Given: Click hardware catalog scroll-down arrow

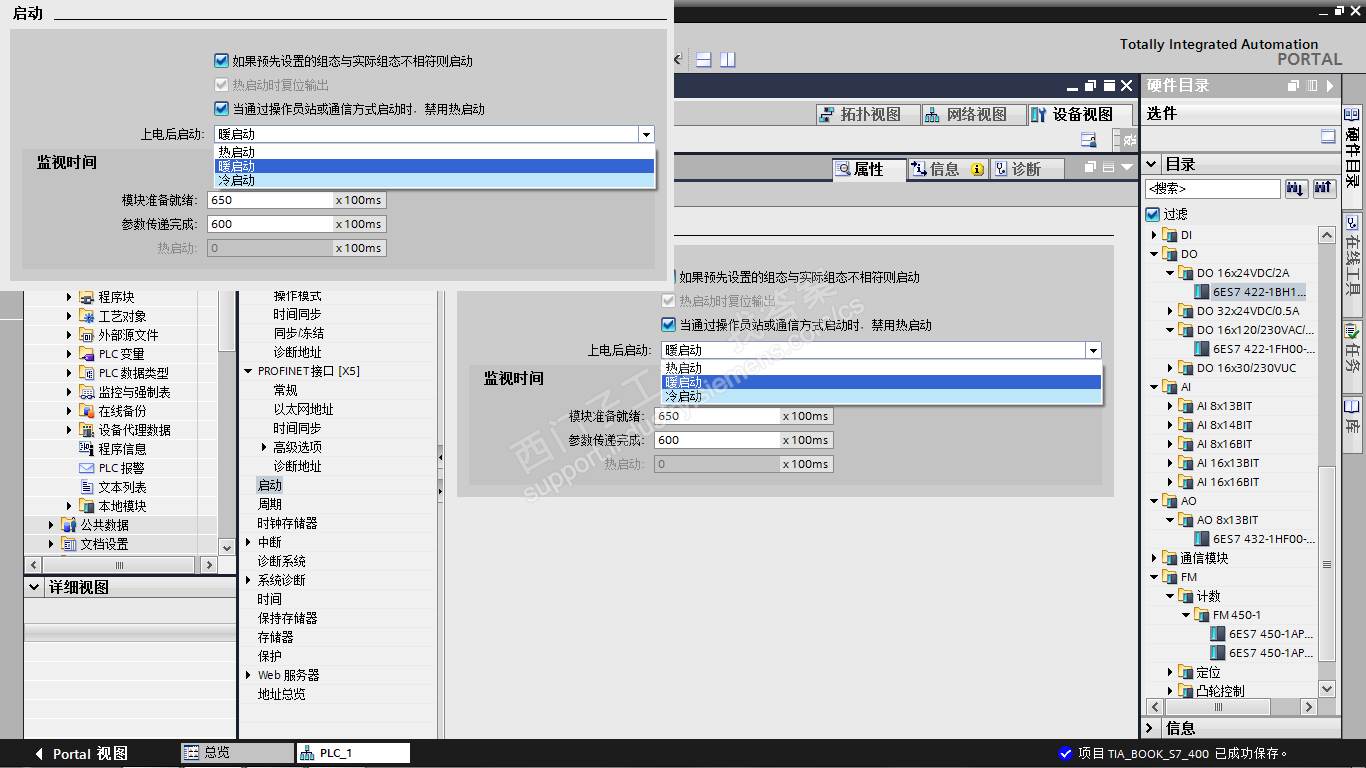Looking at the screenshot, I should (1327, 689).
